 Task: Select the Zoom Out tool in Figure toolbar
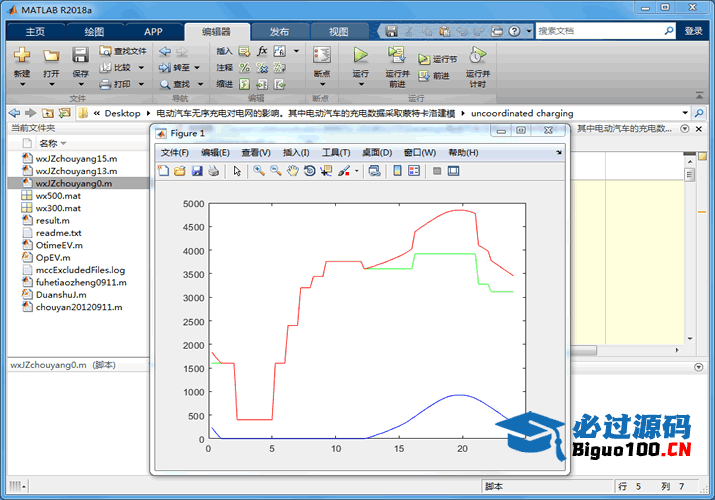click(x=275, y=171)
